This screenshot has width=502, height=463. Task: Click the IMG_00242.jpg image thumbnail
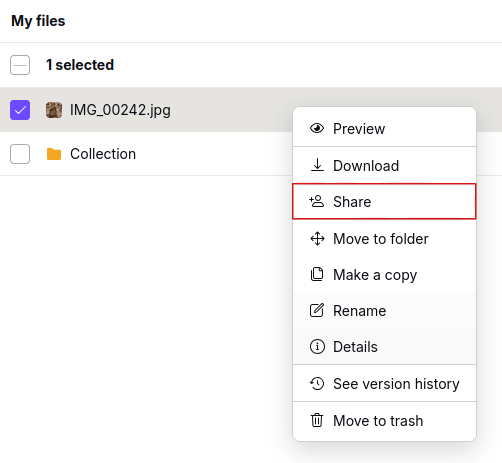click(54, 110)
